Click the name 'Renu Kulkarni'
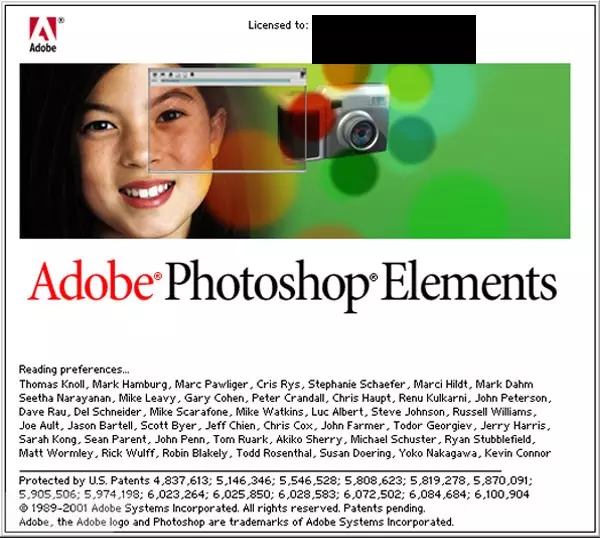Screen dimensions: 600x538 (432, 398)
